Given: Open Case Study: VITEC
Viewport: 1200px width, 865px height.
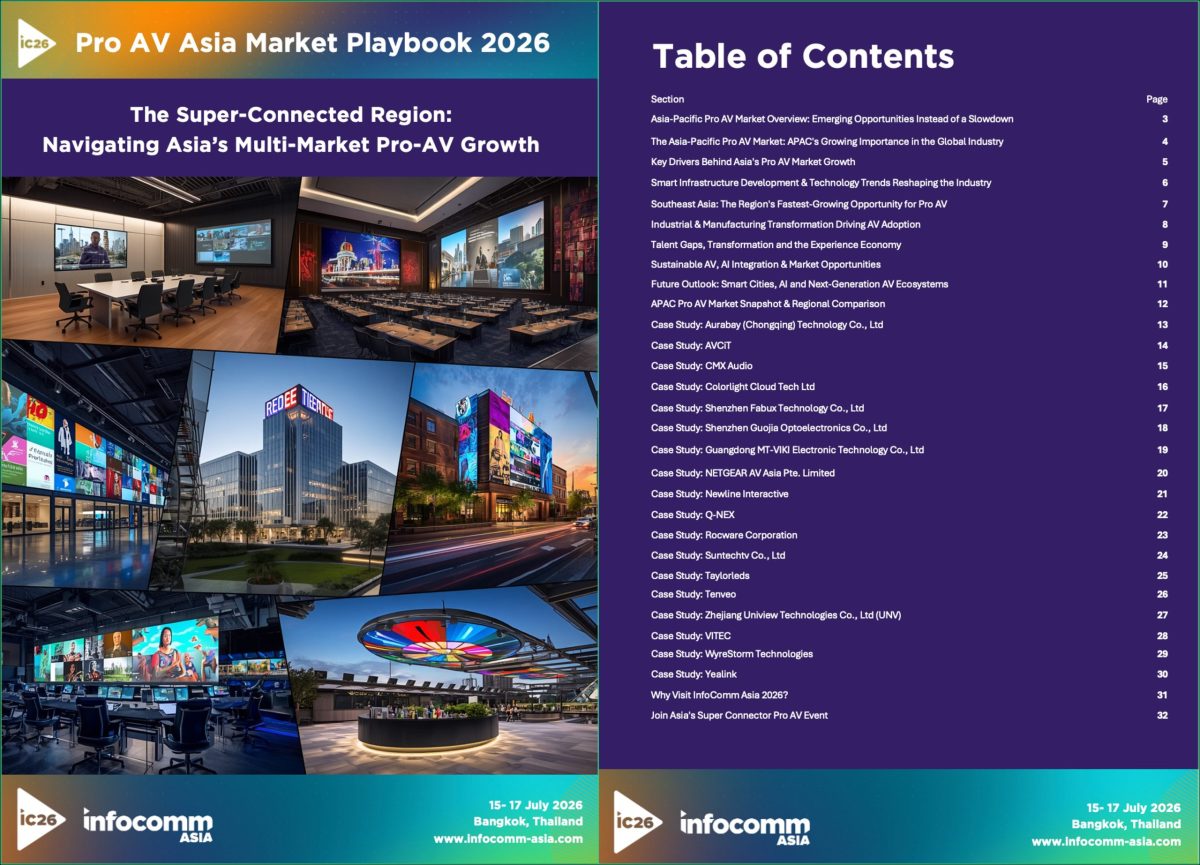Looking at the screenshot, I should [693, 636].
